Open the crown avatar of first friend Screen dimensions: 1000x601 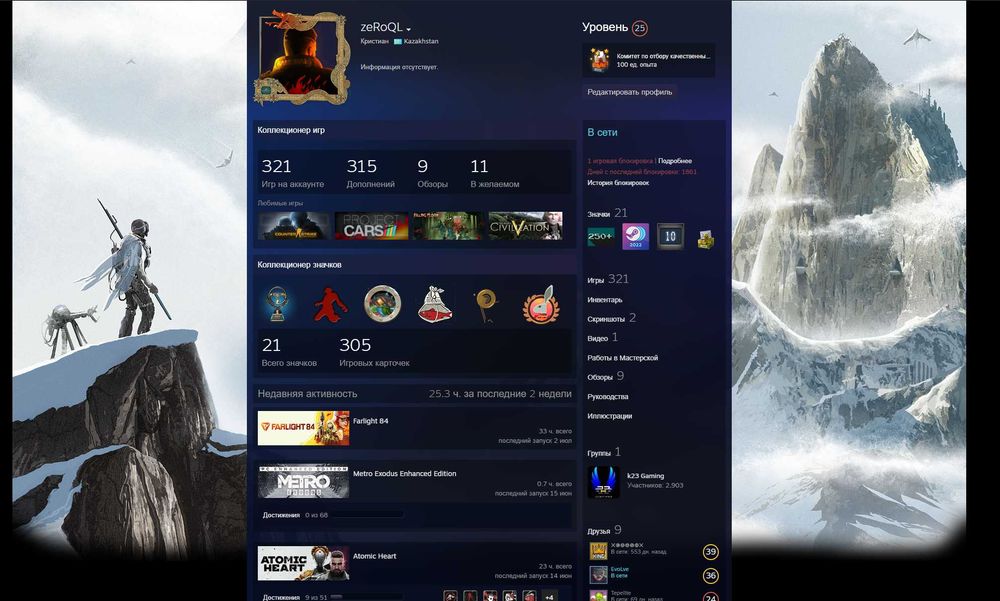coord(598,551)
